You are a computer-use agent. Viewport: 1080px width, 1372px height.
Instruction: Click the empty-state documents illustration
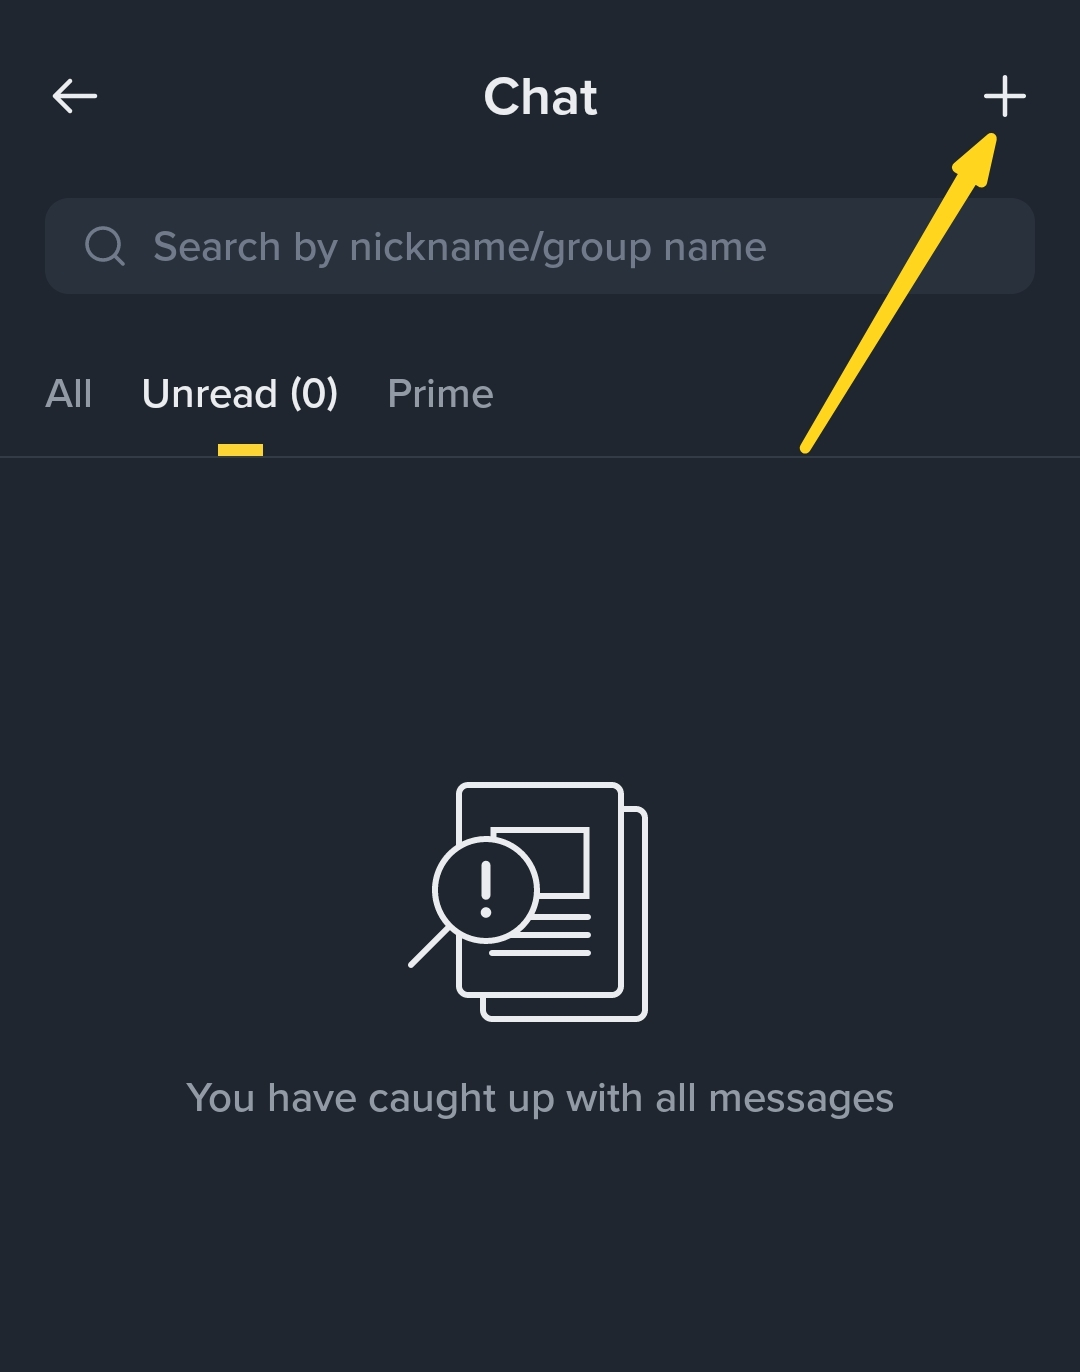pyautogui.click(x=528, y=901)
